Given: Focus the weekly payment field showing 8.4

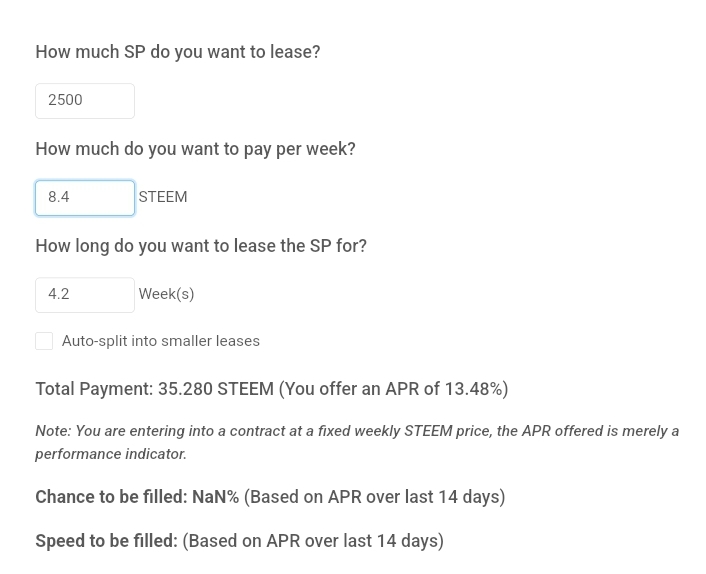Looking at the screenshot, I should [85, 198].
